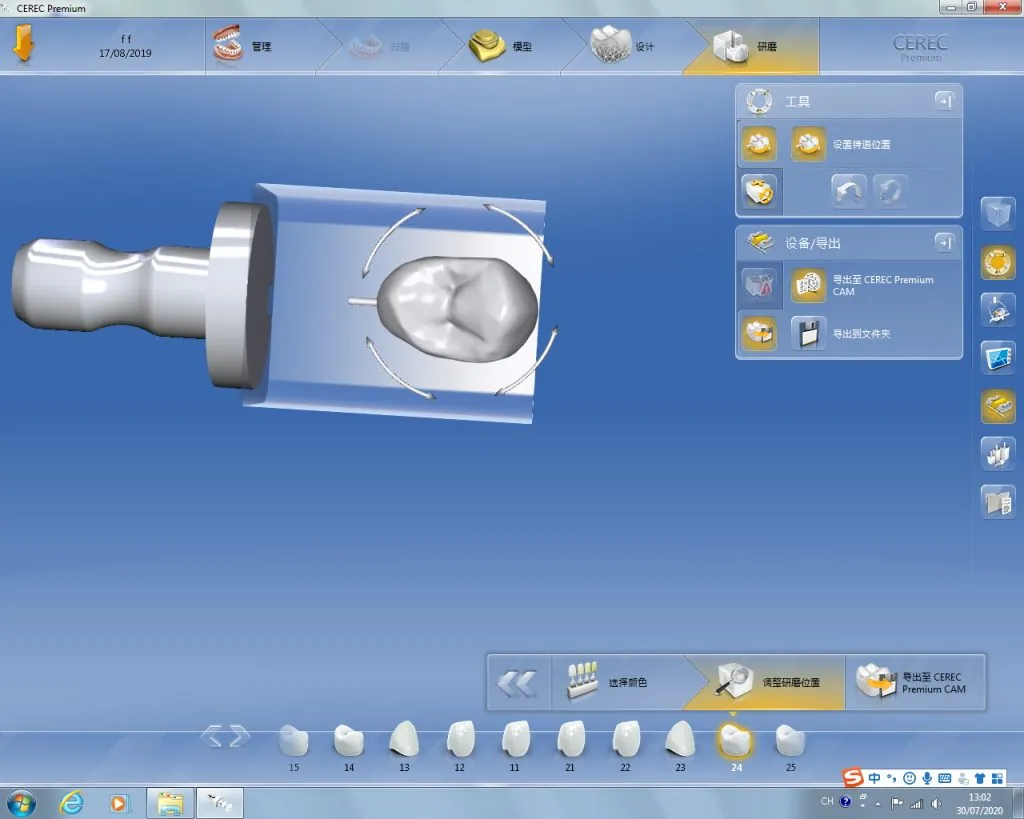Toggle the orange tools wheel side button
Screen dimensions: 1024x819
point(997,262)
